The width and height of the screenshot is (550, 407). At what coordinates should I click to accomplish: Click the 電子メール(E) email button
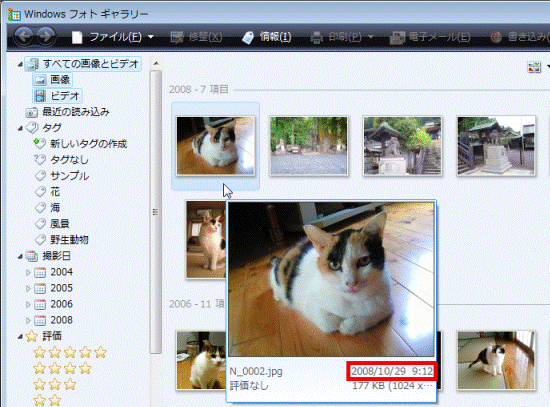pyautogui.click(x=430, y=37)
